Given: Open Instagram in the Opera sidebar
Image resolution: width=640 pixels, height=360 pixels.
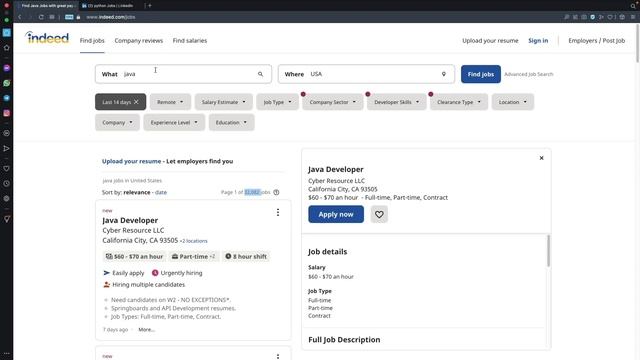Looking at the screenshot, I should point(7,113).
